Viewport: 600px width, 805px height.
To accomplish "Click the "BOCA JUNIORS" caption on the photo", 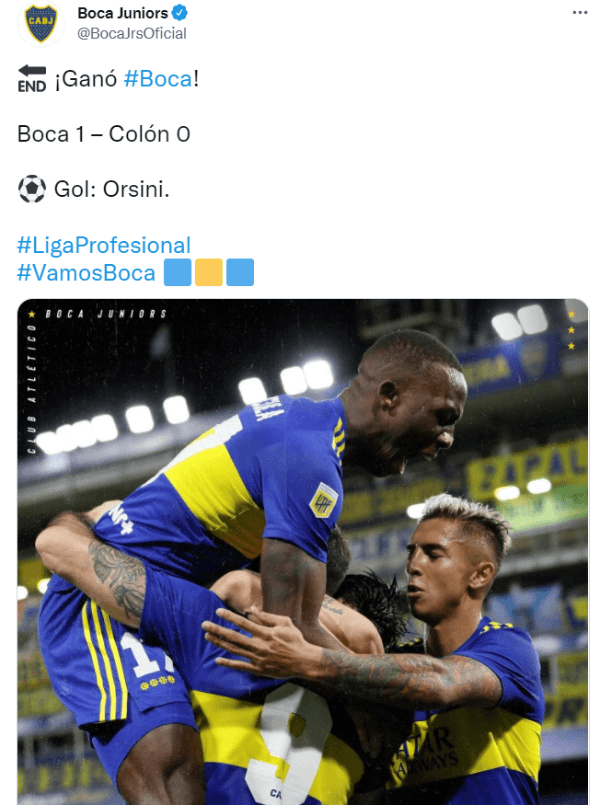I will click(105, 314).
